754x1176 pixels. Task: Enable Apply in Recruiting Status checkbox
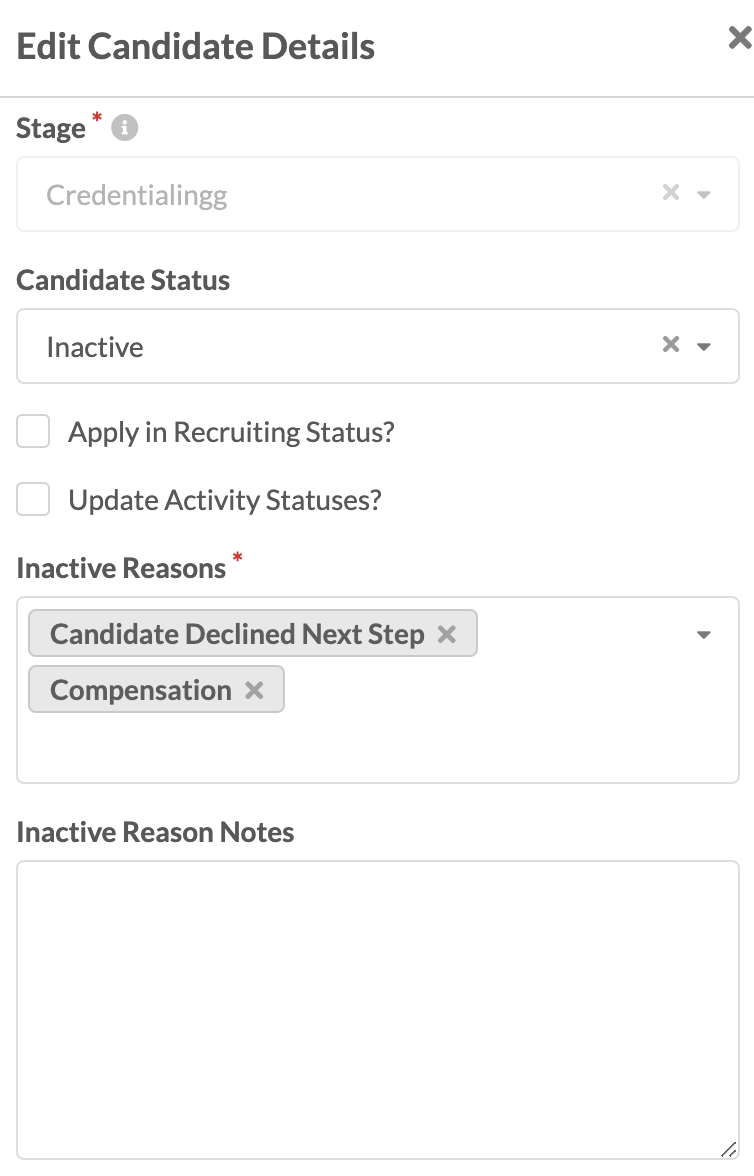pyautogui.click(x=33, y=431)
